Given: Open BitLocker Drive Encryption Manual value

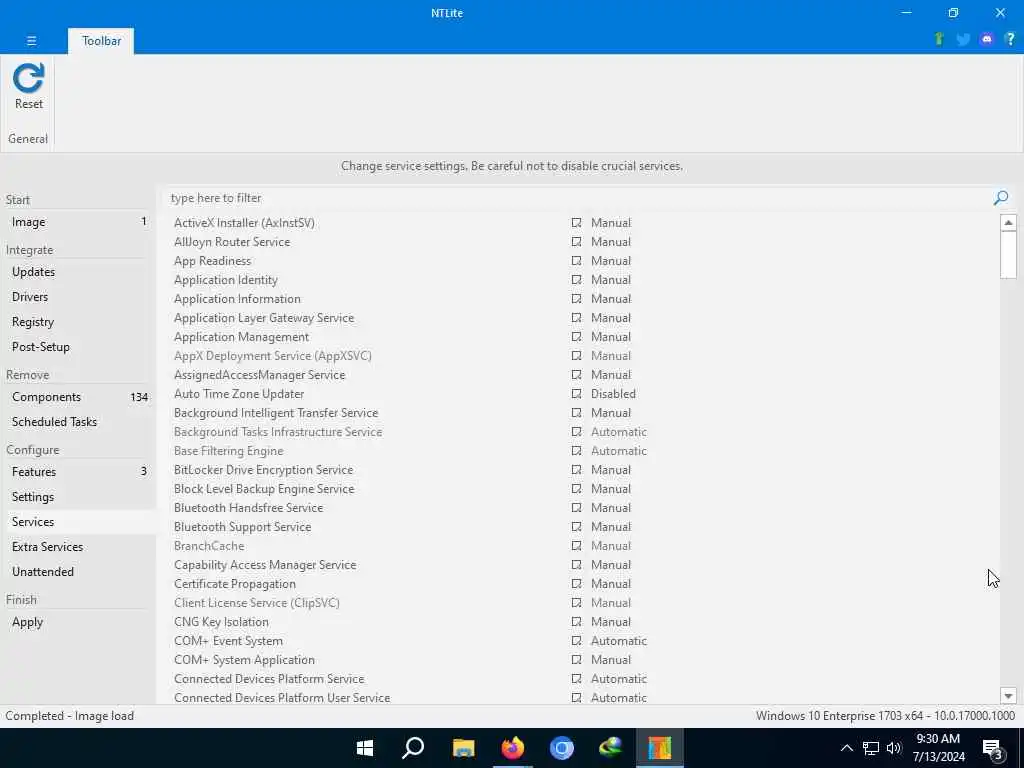Looking at the screenshot, I should [x=611, y=470].
